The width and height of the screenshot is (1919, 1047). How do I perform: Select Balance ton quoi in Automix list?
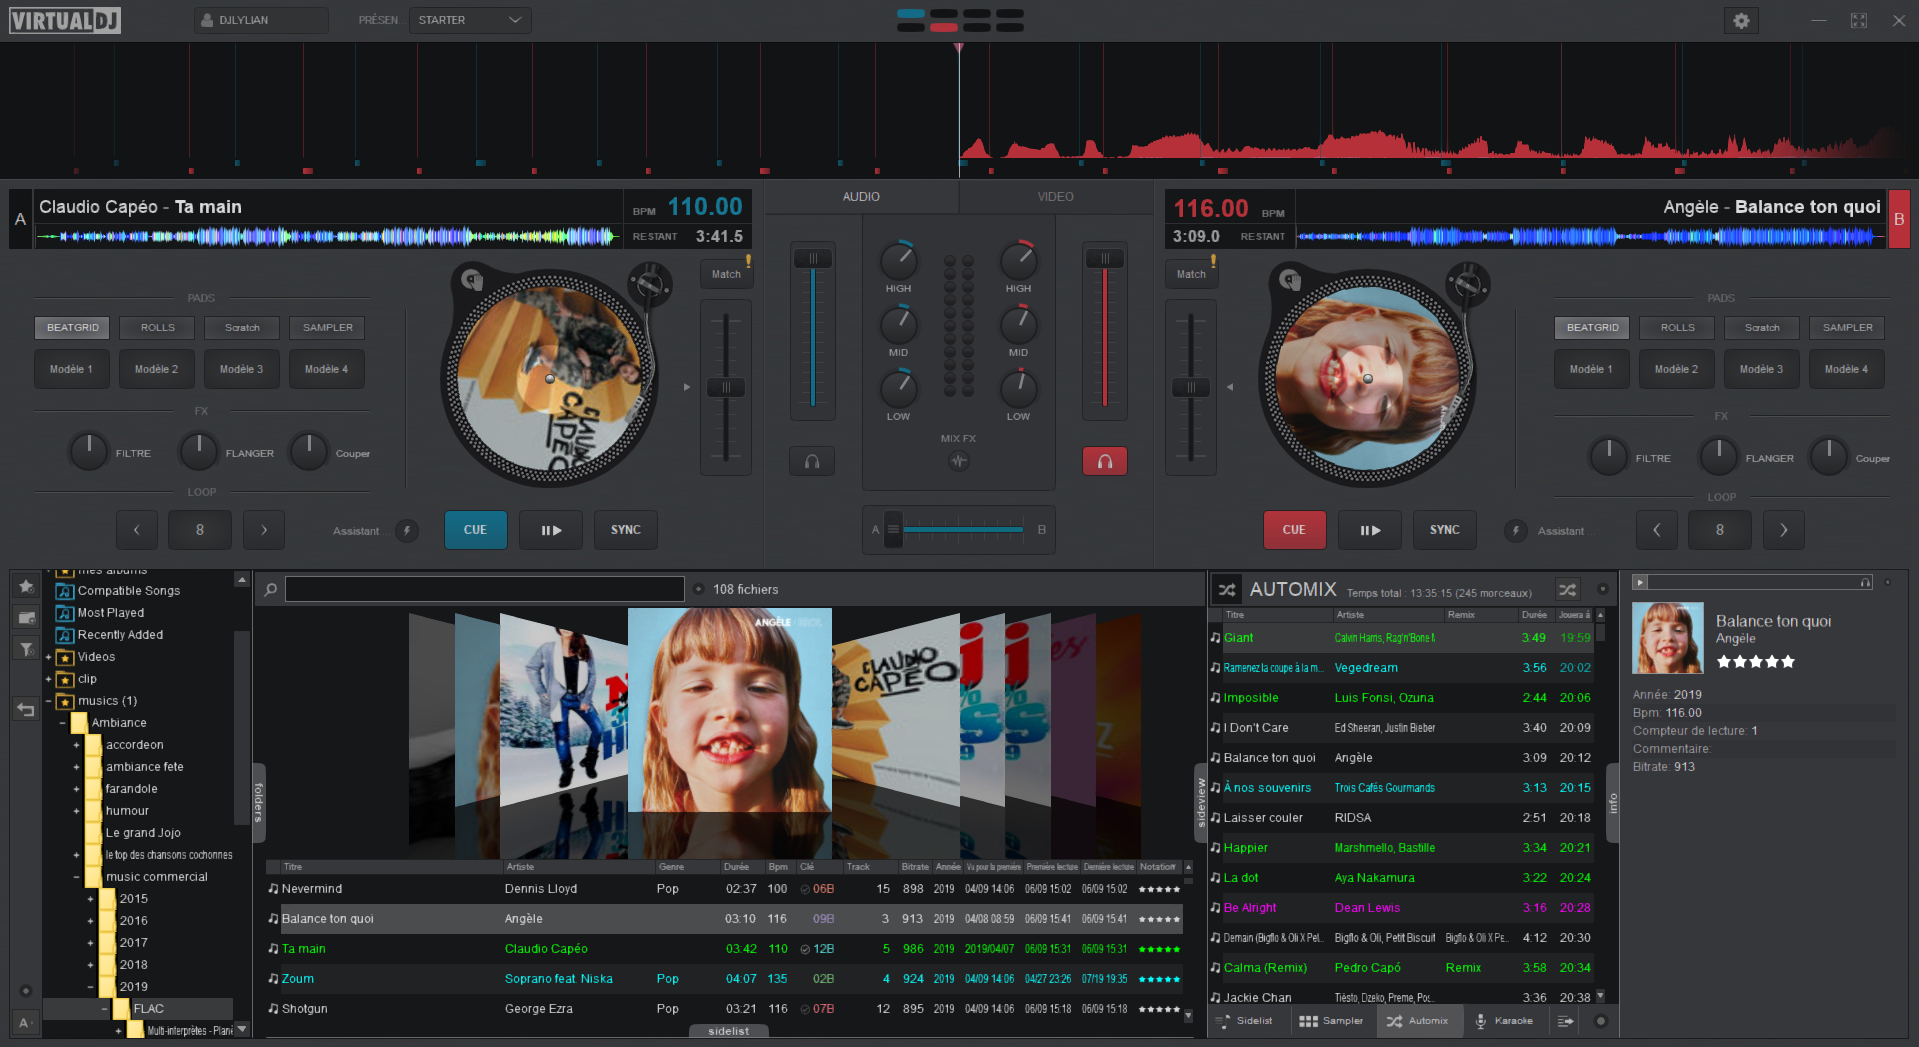pyautogui.click(x=1402, y=758)
